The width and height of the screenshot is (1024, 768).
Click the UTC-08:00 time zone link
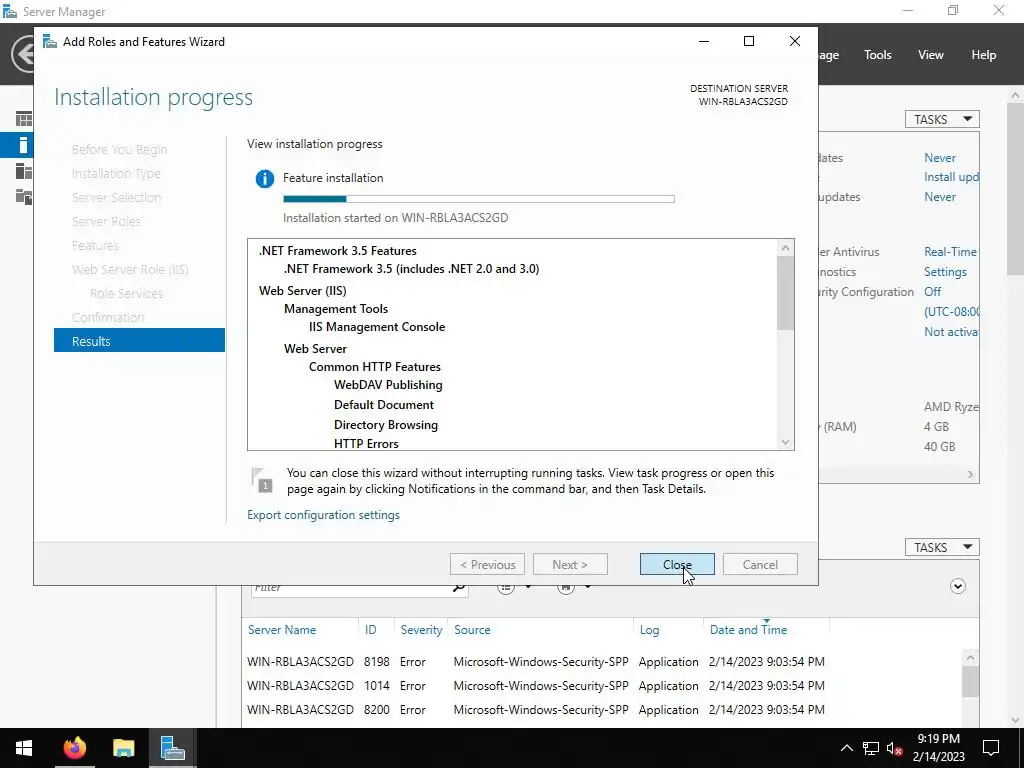(951, 312)
